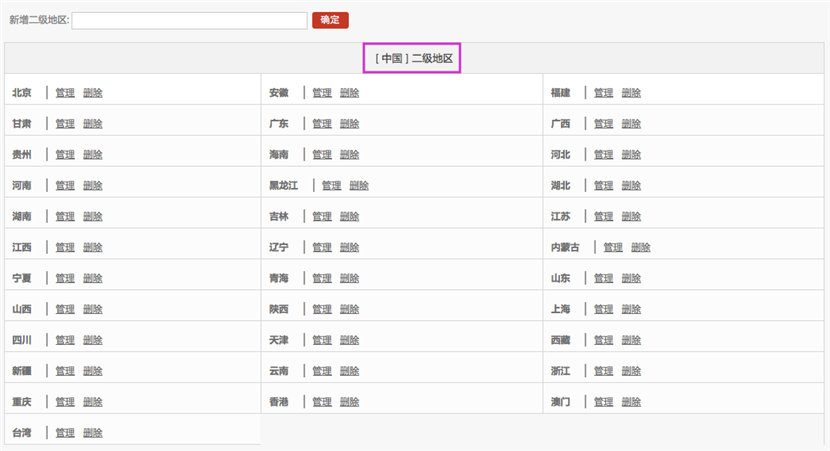Click the red 确定 button
The image size is (830, 451).
click(x=330, y=20)
